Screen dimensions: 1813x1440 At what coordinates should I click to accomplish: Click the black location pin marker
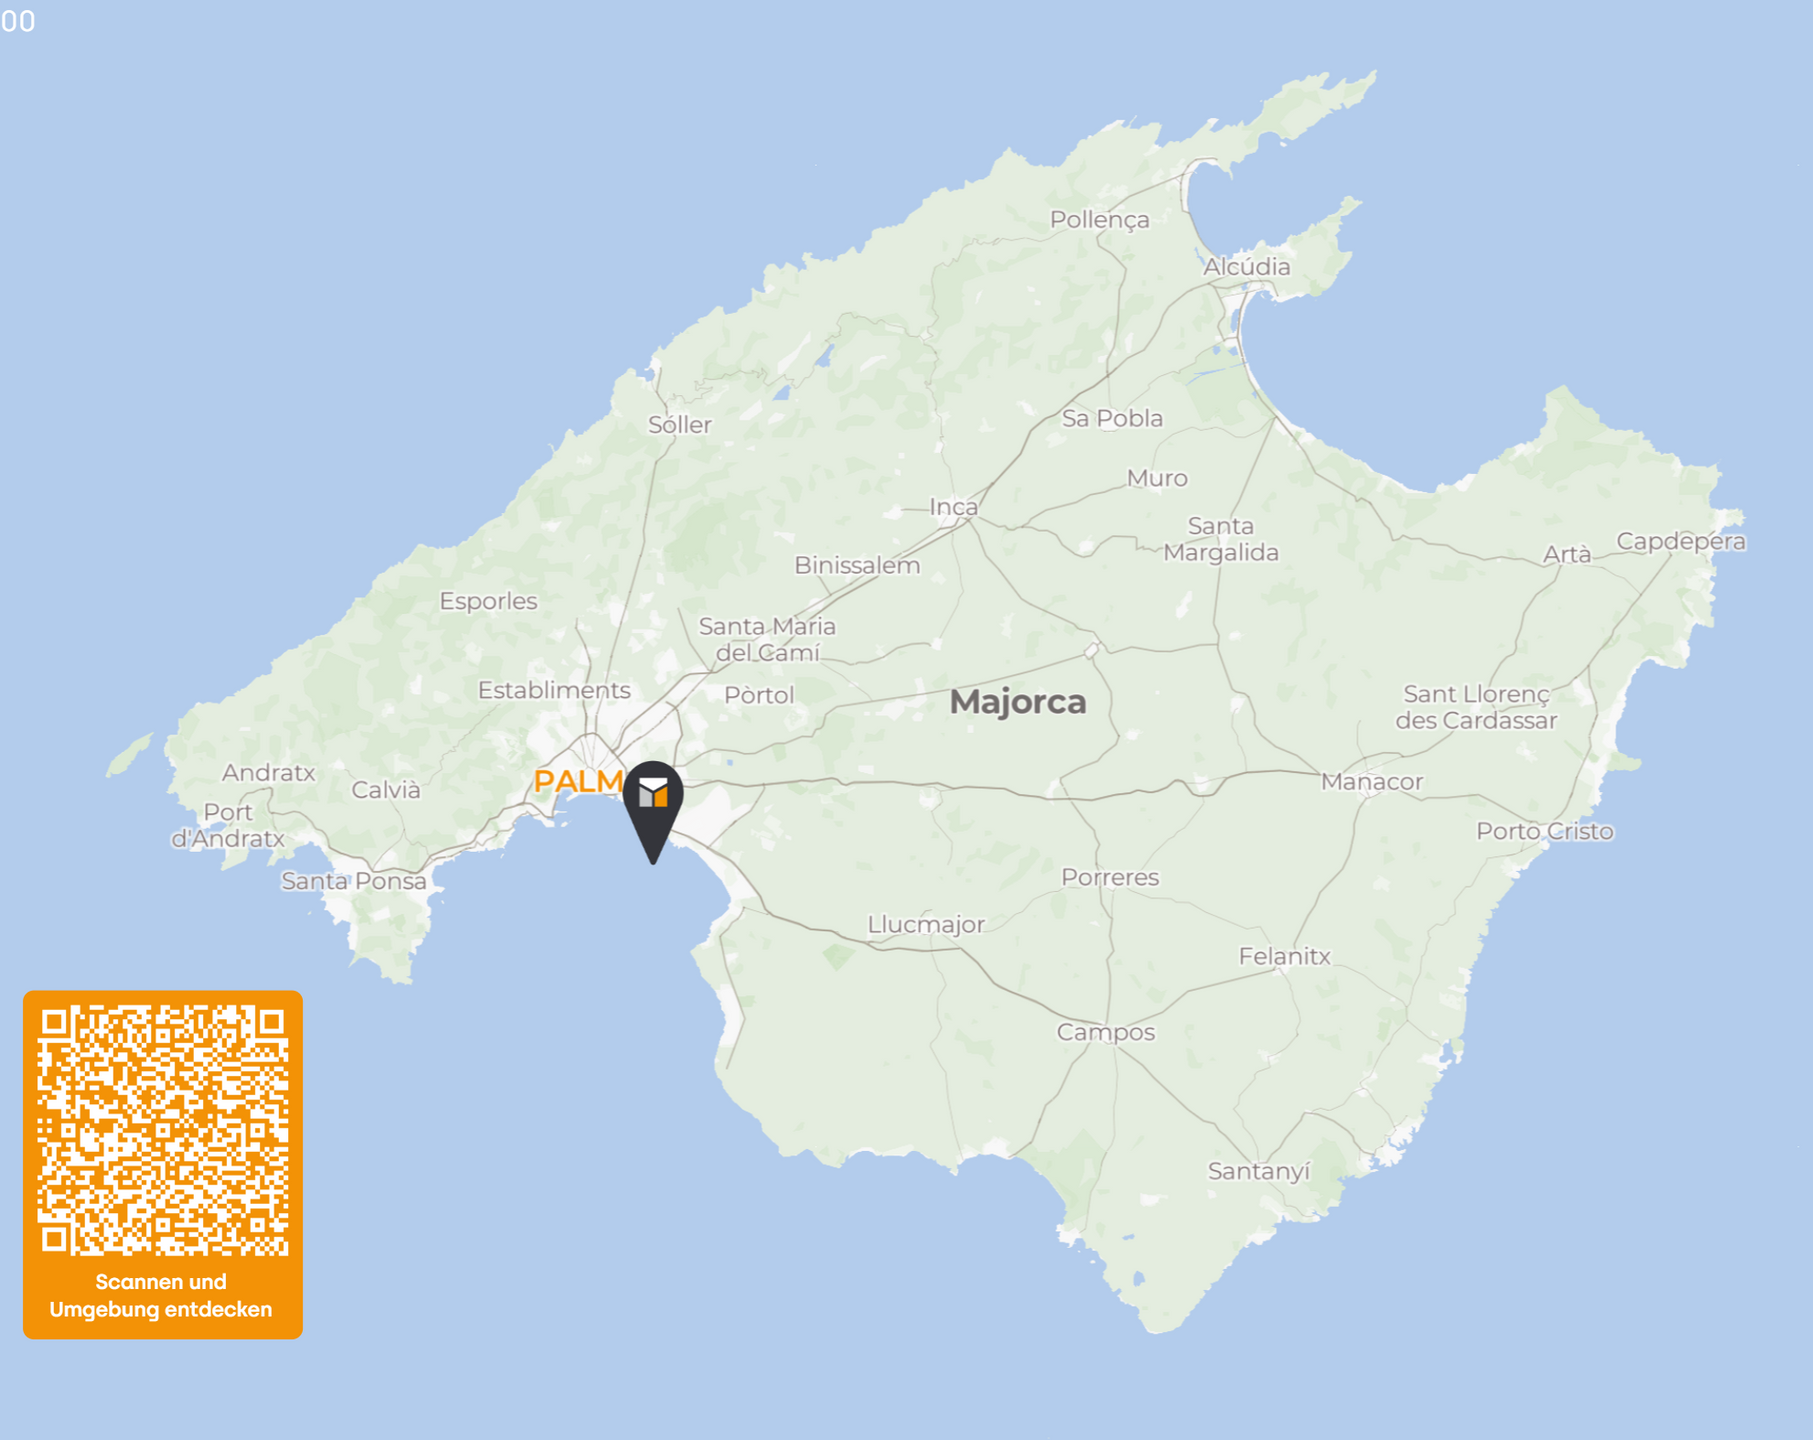click(x=653, y=812)
